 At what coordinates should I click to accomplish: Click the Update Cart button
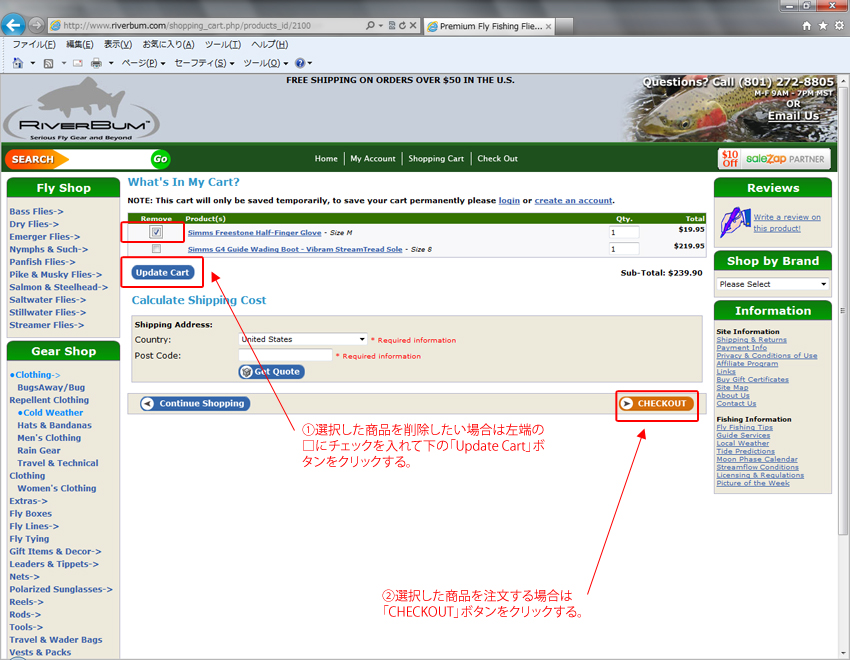[x=162, y=273]
